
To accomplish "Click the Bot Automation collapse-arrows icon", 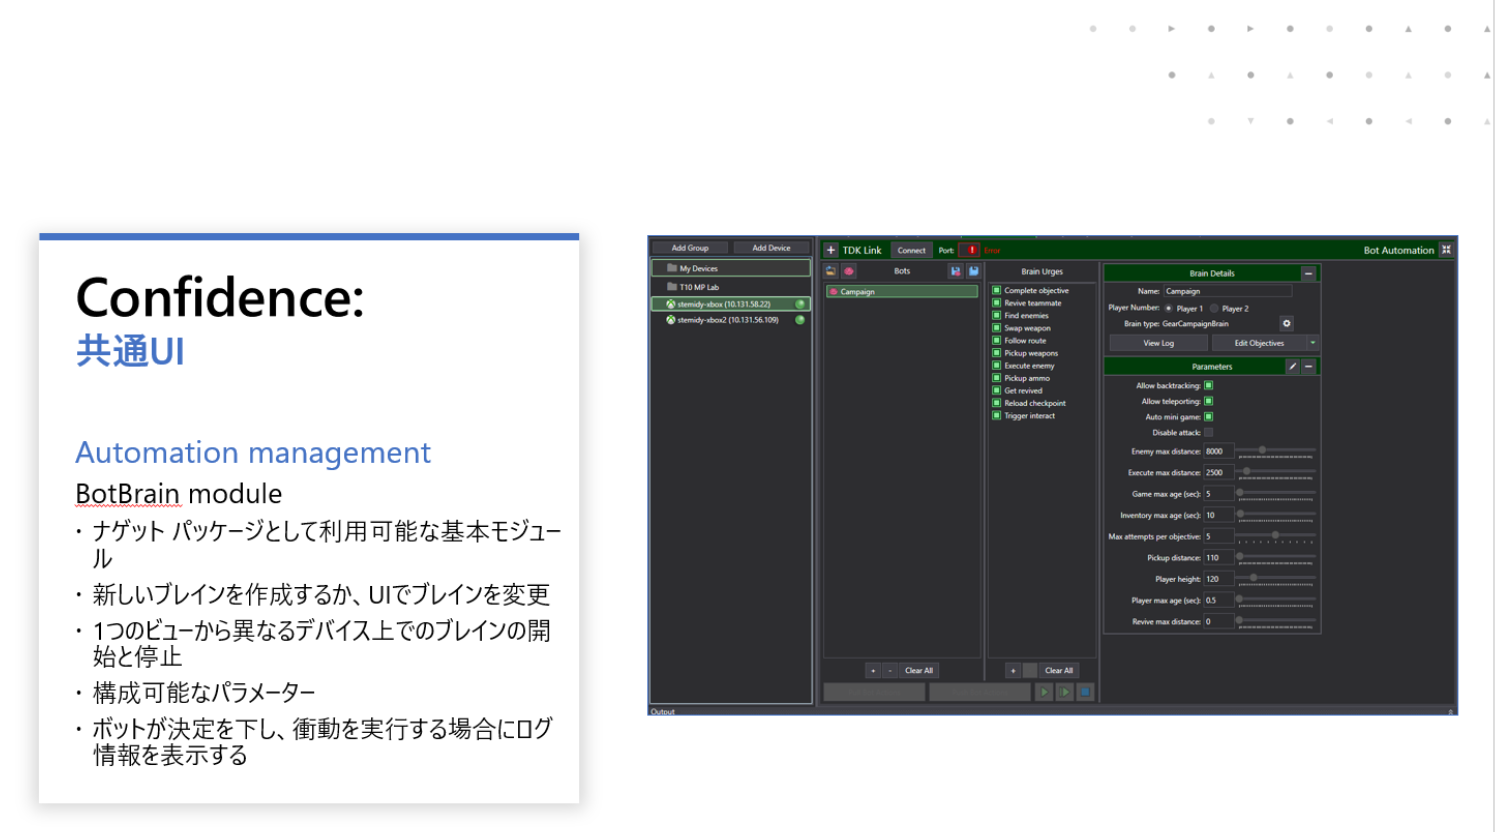I will point(1446,250).
